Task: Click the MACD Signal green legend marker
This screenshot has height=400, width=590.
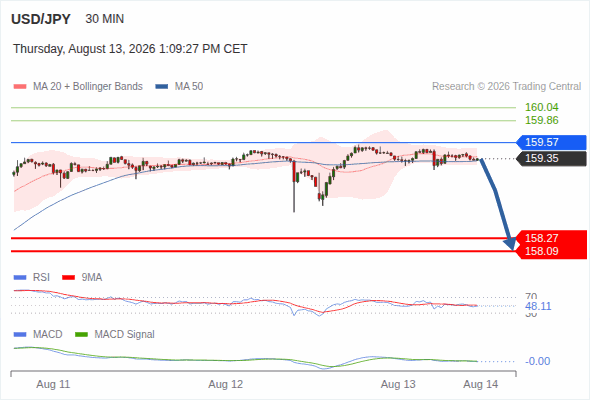Action: [81, 335]
